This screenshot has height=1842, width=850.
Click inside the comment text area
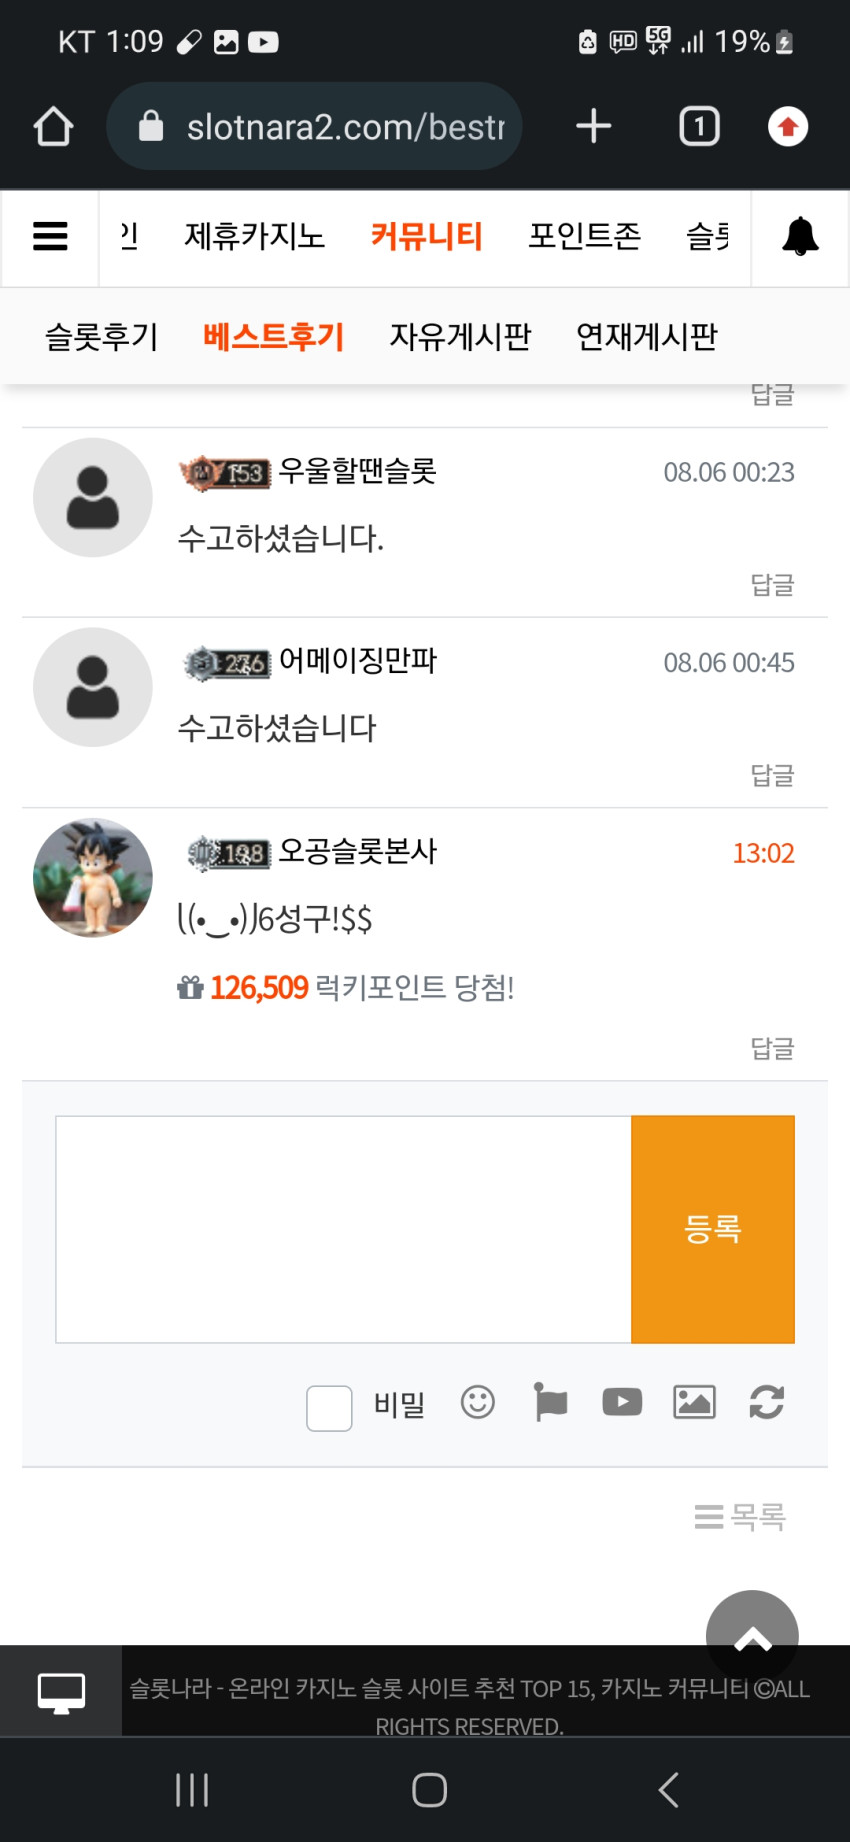[343, 1229]
